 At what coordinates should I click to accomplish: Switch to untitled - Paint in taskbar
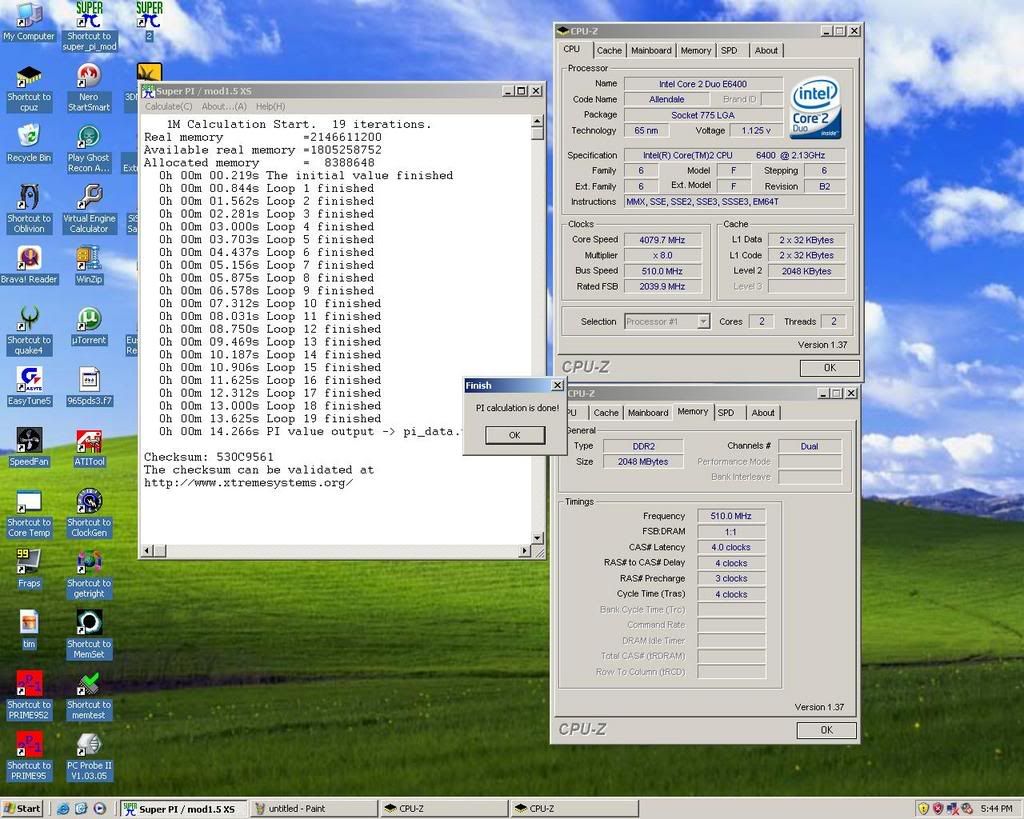(311, 808)
